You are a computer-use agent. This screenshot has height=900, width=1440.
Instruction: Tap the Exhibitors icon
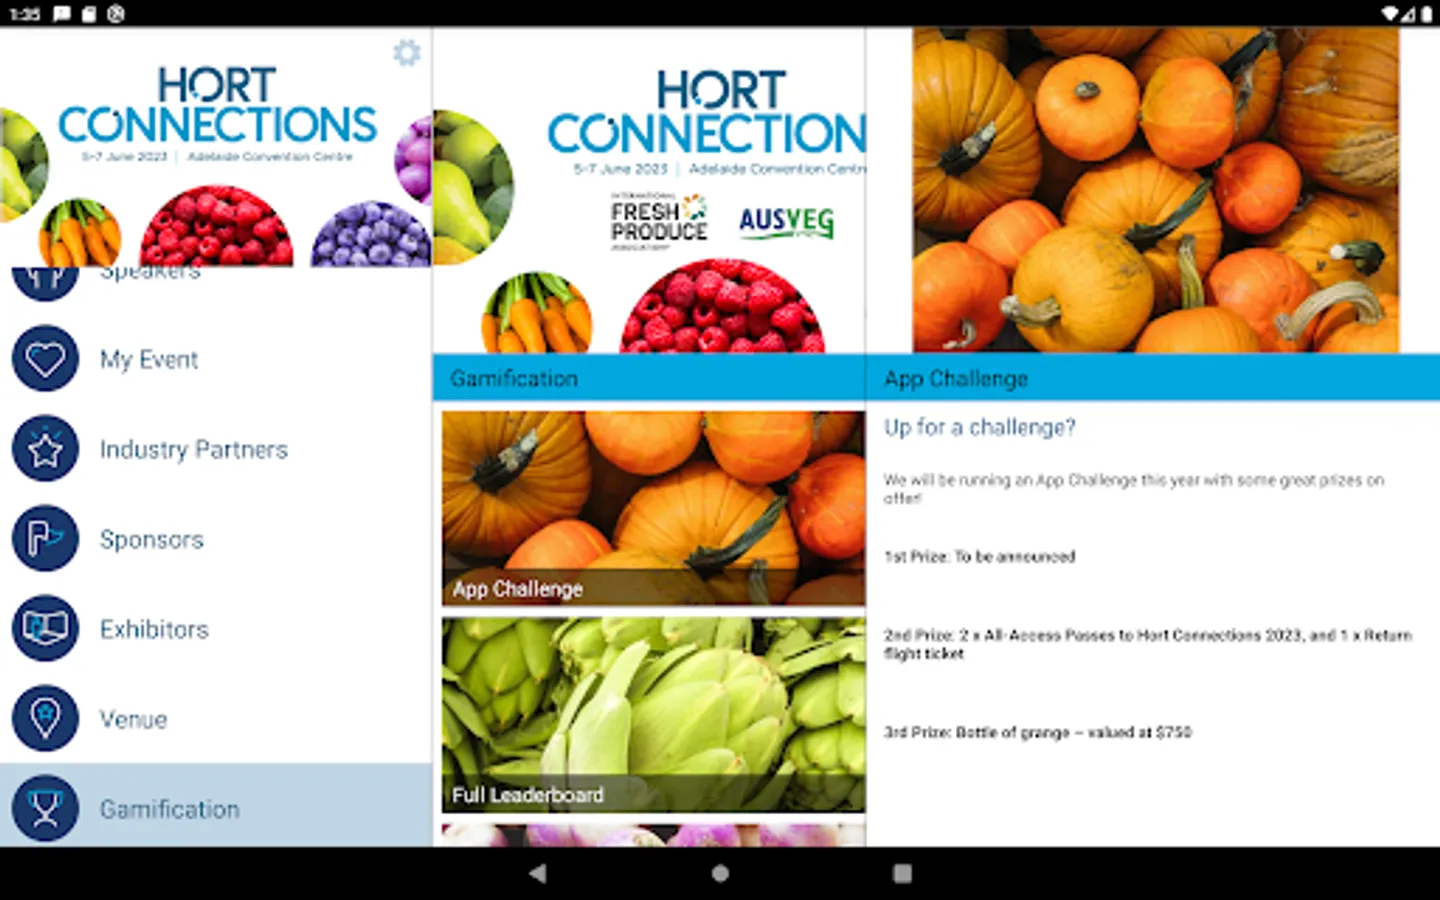pyautogui.click(x=45, y=629)
